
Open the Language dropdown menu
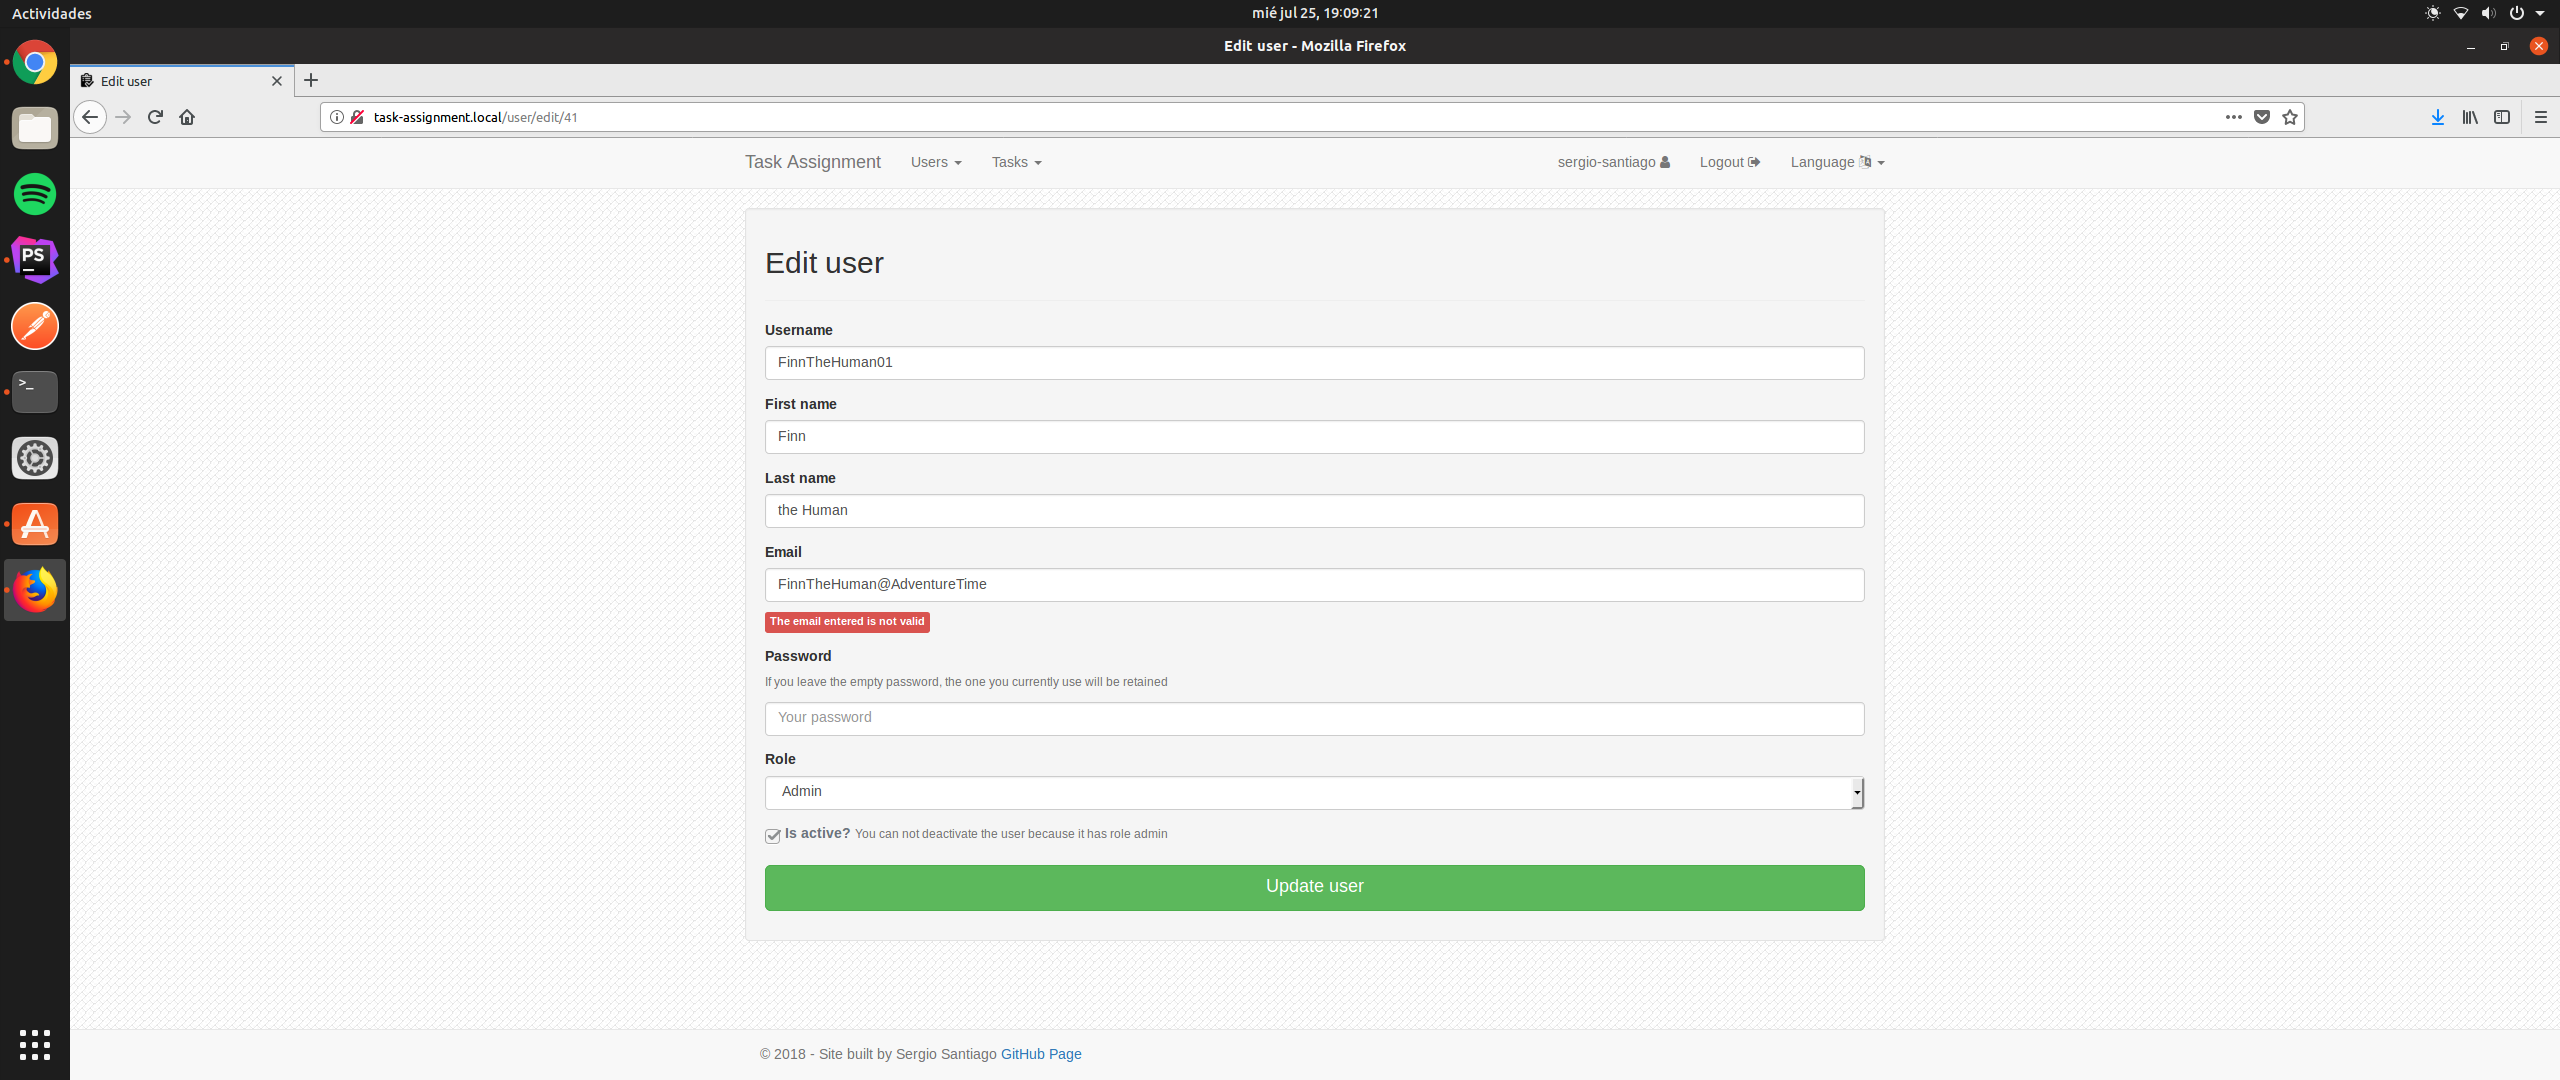tap(1837, 162)
